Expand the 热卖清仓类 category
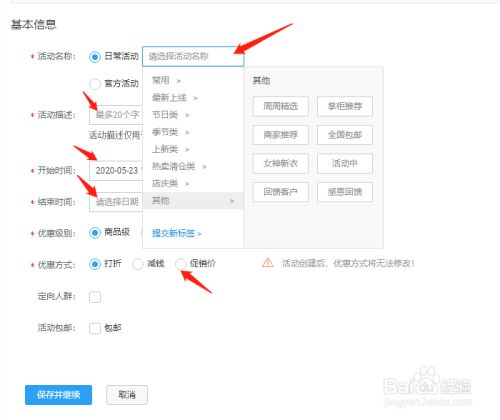Image resolution: width=500 pixels, height=420 pixels. [x=179, y=166]
